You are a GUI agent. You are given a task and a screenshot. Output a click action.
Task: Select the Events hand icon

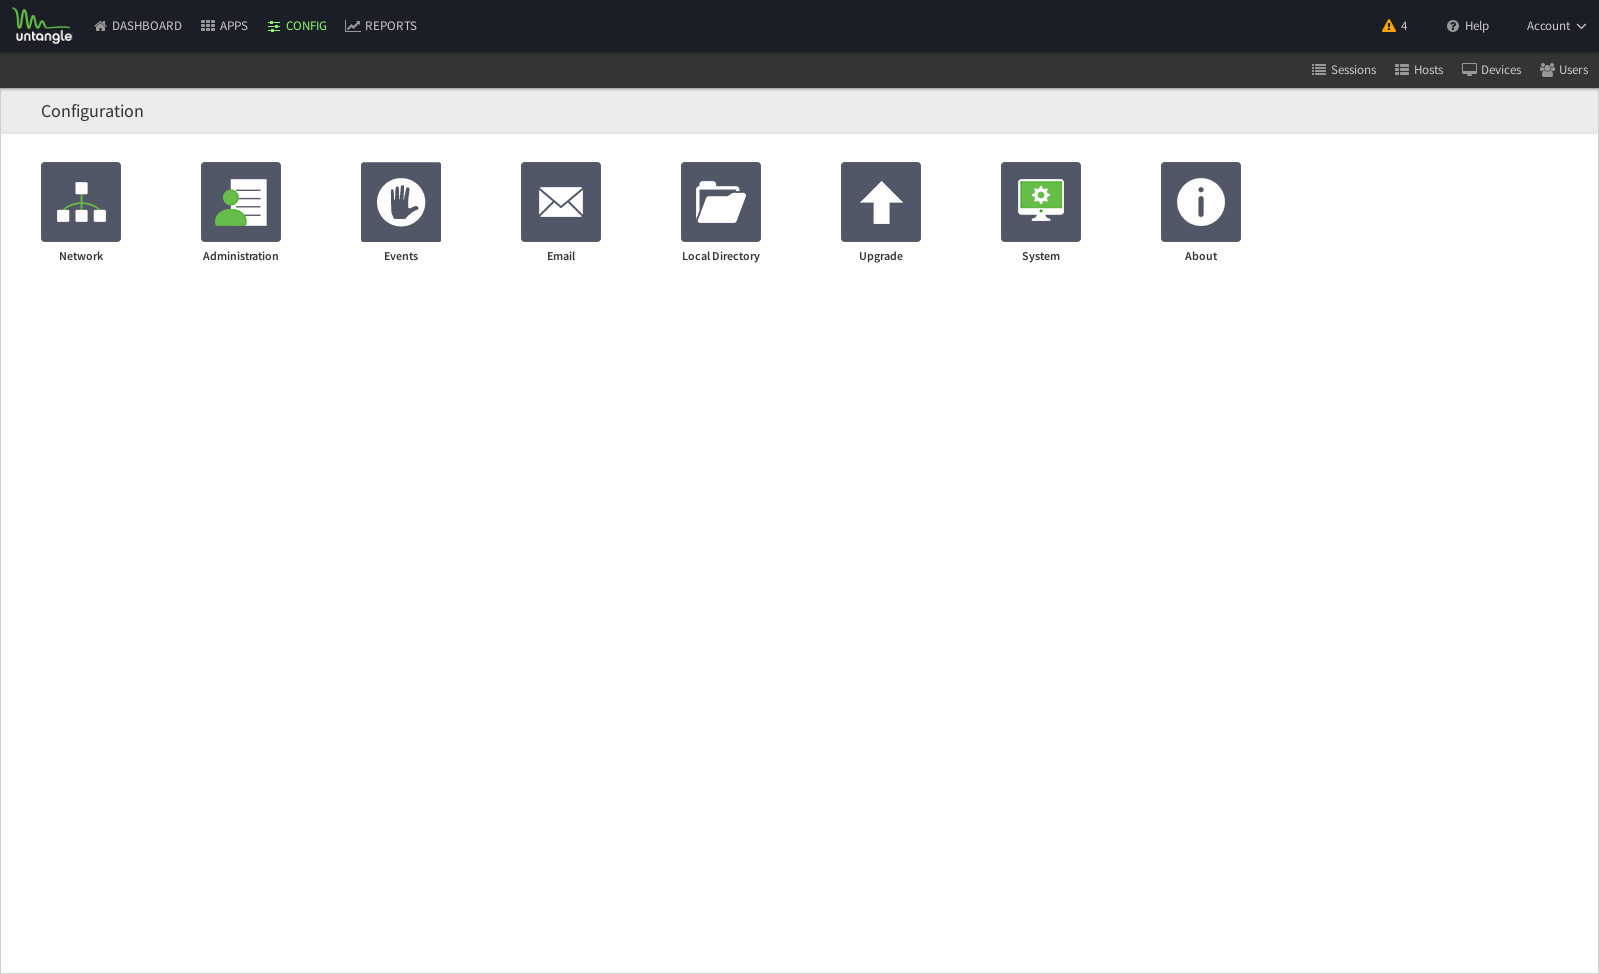pyautogui.click(x=401, y=202)
